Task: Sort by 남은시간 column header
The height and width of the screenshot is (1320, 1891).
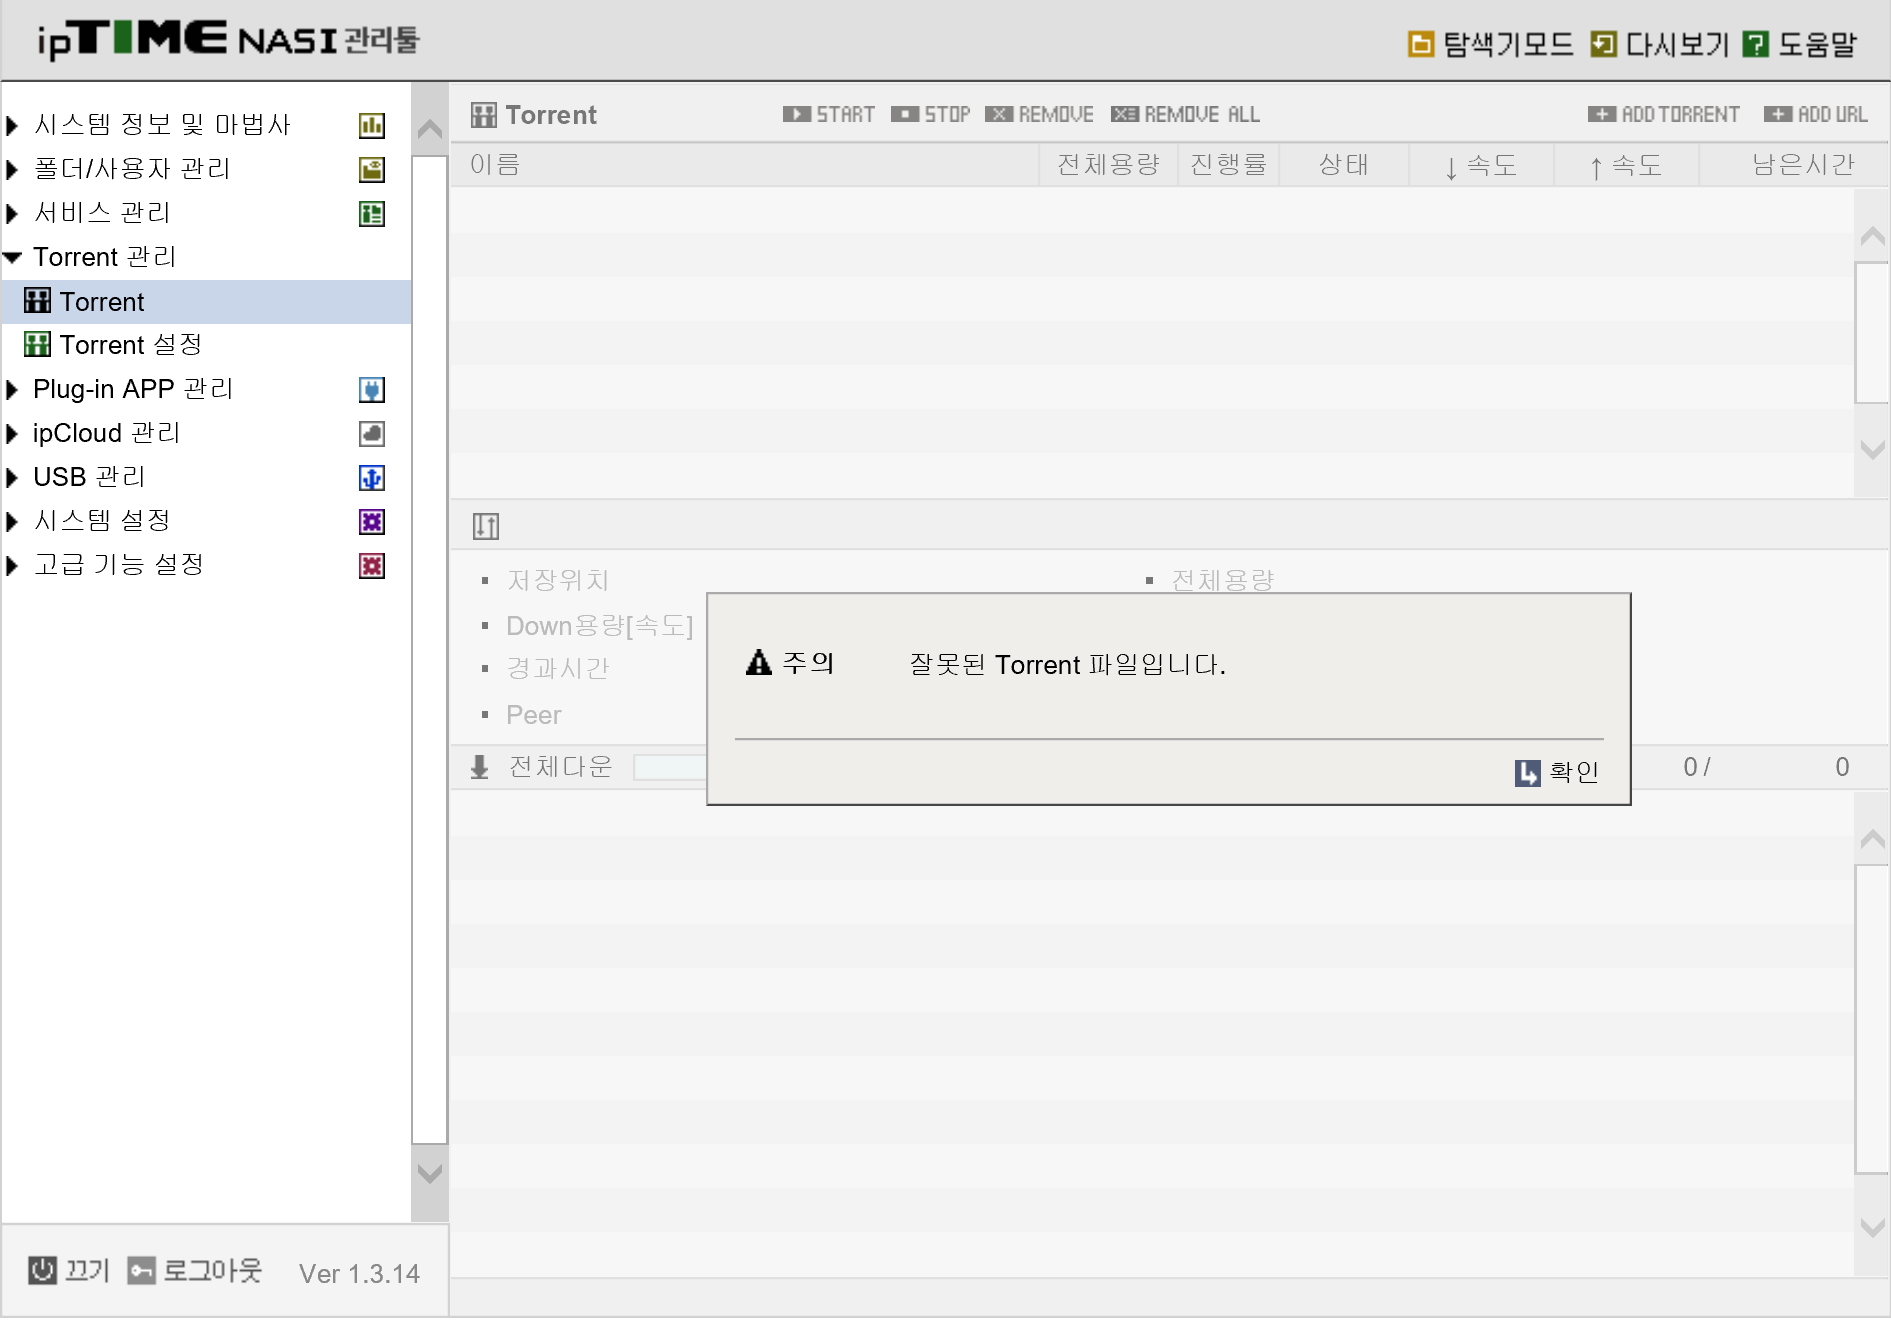Action: [x=1794, y=165]
